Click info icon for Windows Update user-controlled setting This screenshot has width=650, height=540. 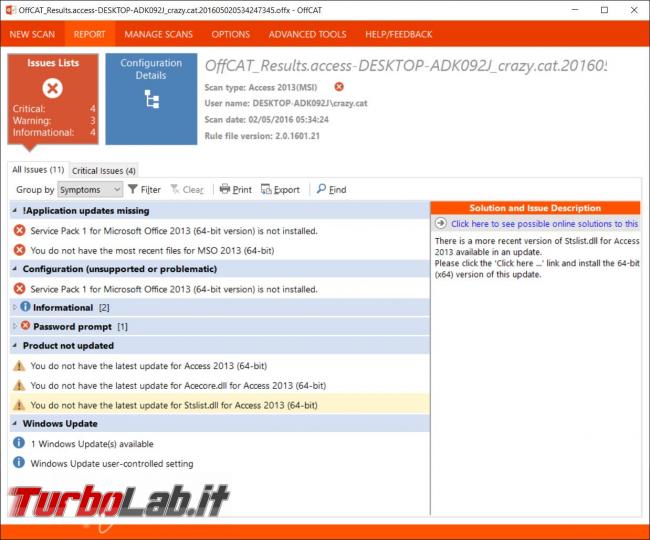[x=19, y=462]
